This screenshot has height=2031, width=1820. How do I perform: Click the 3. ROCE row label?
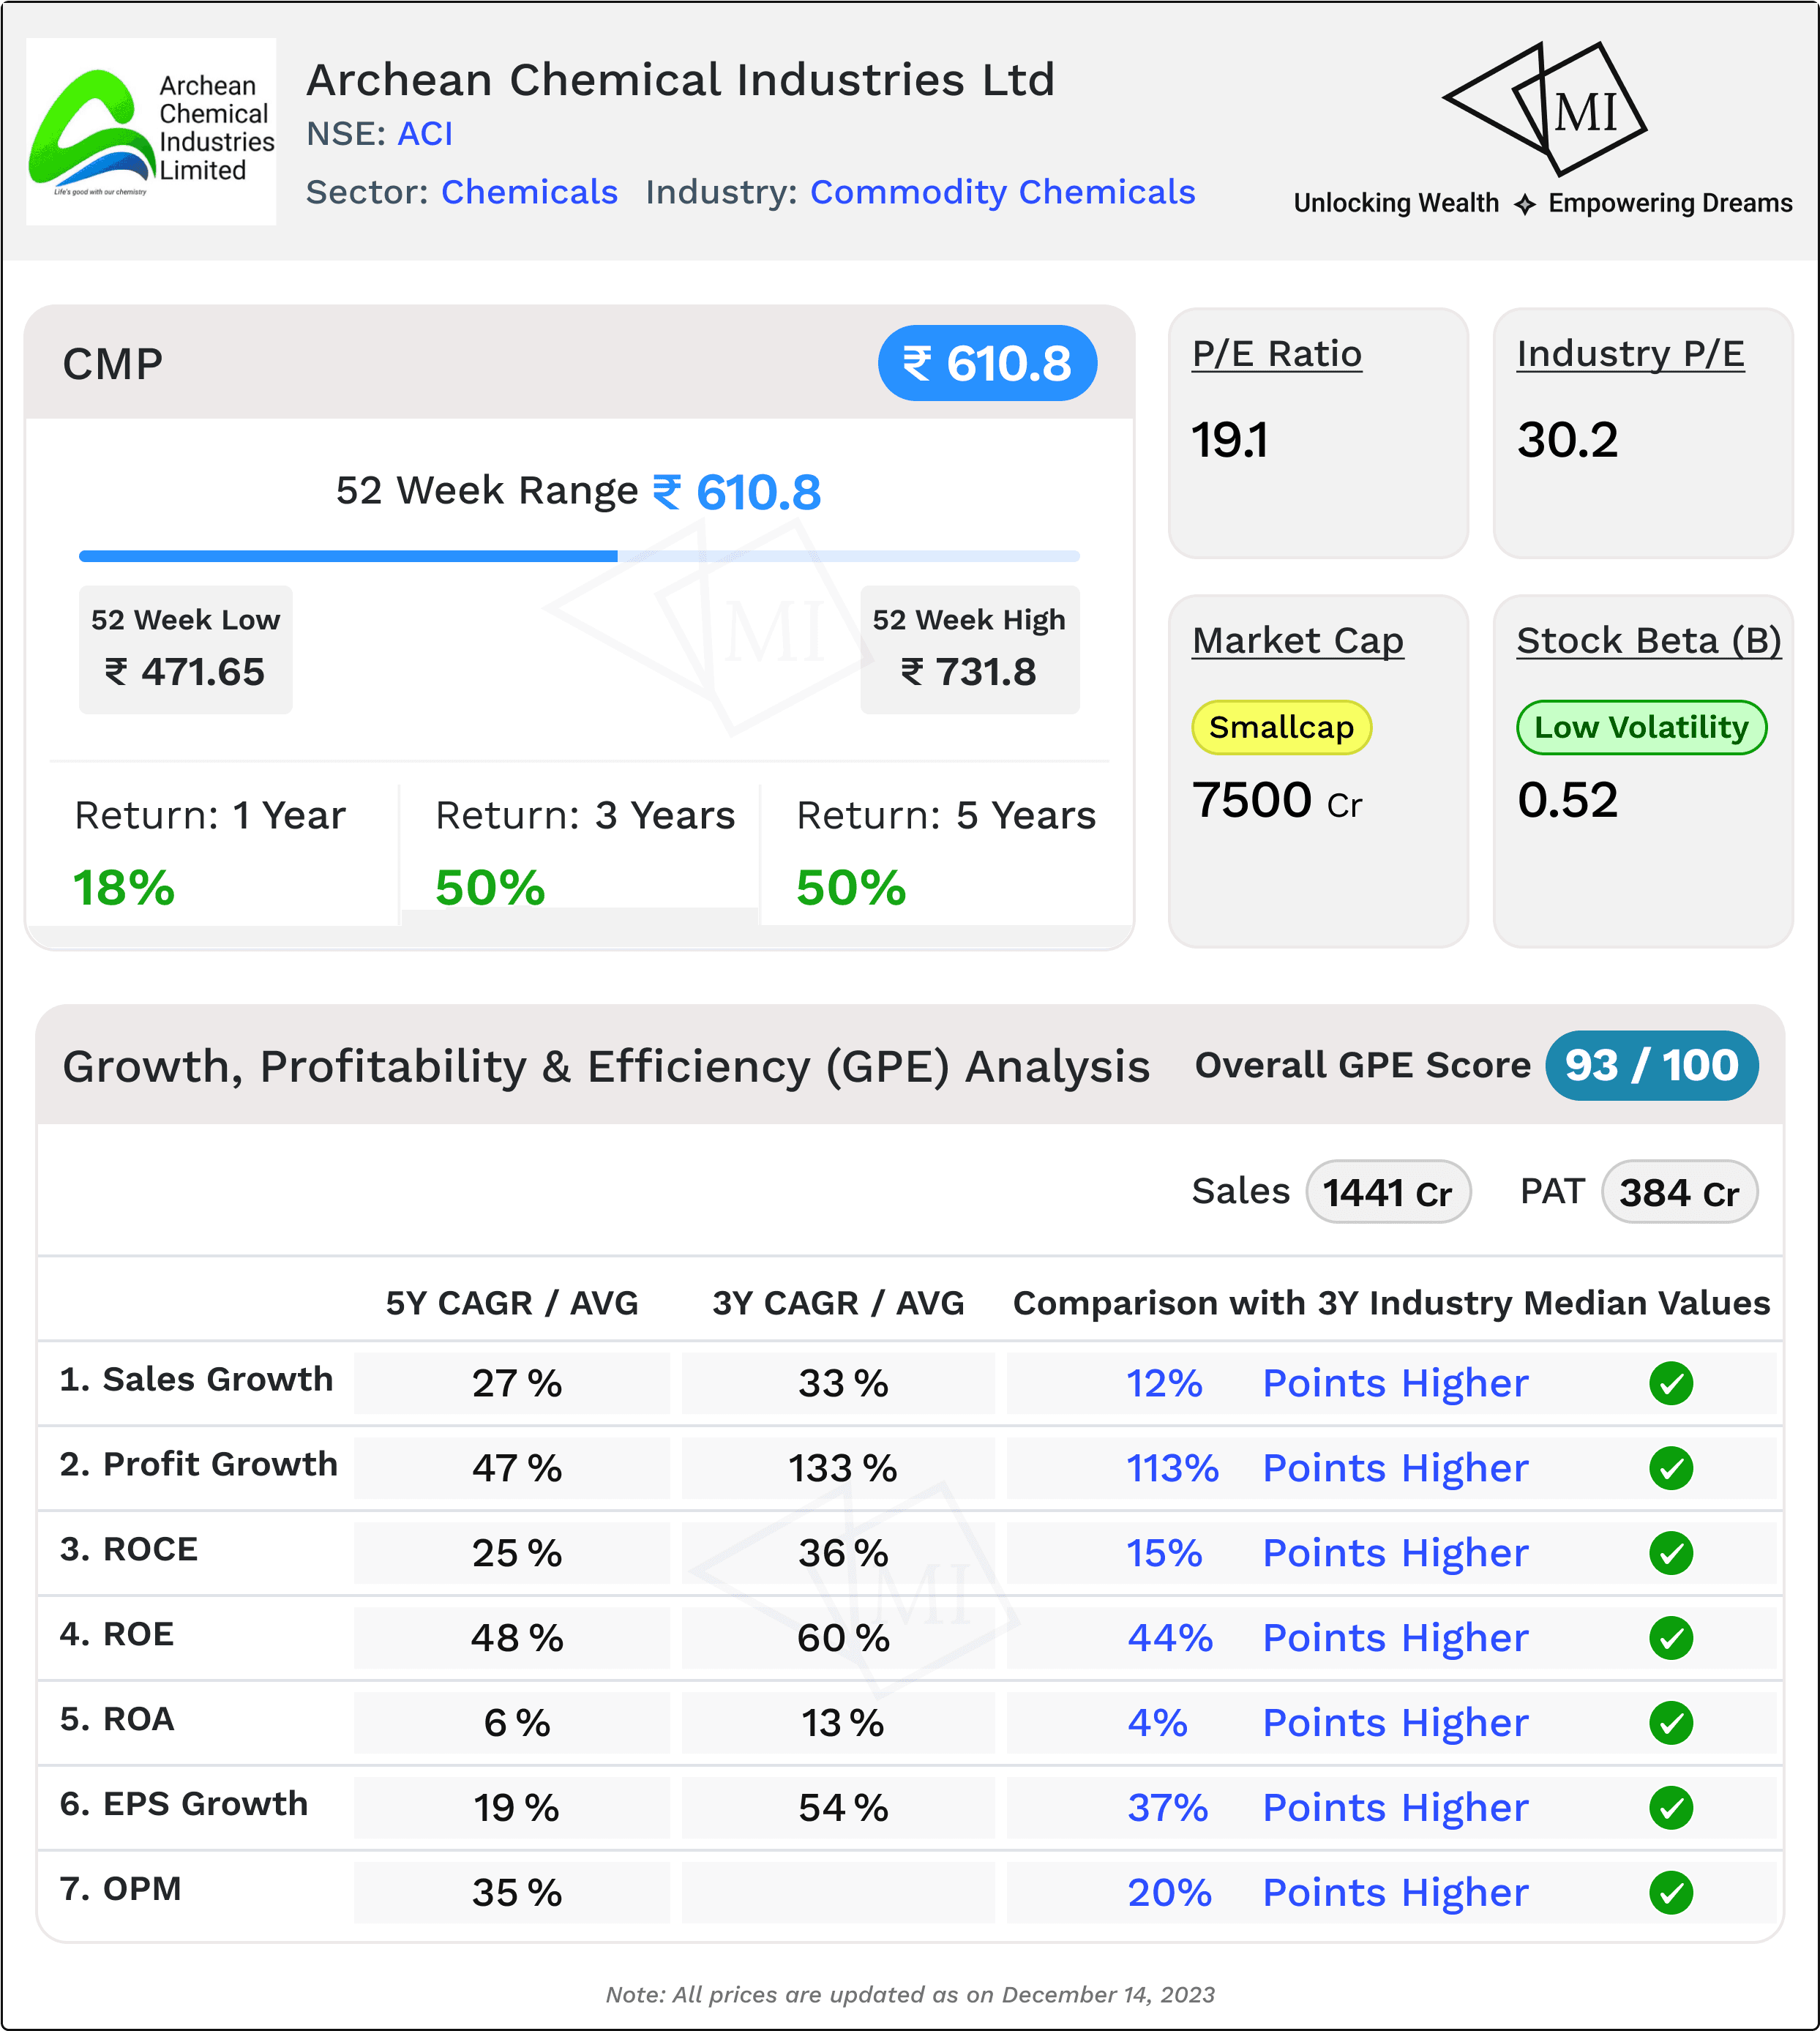(x=129, y=1549)
